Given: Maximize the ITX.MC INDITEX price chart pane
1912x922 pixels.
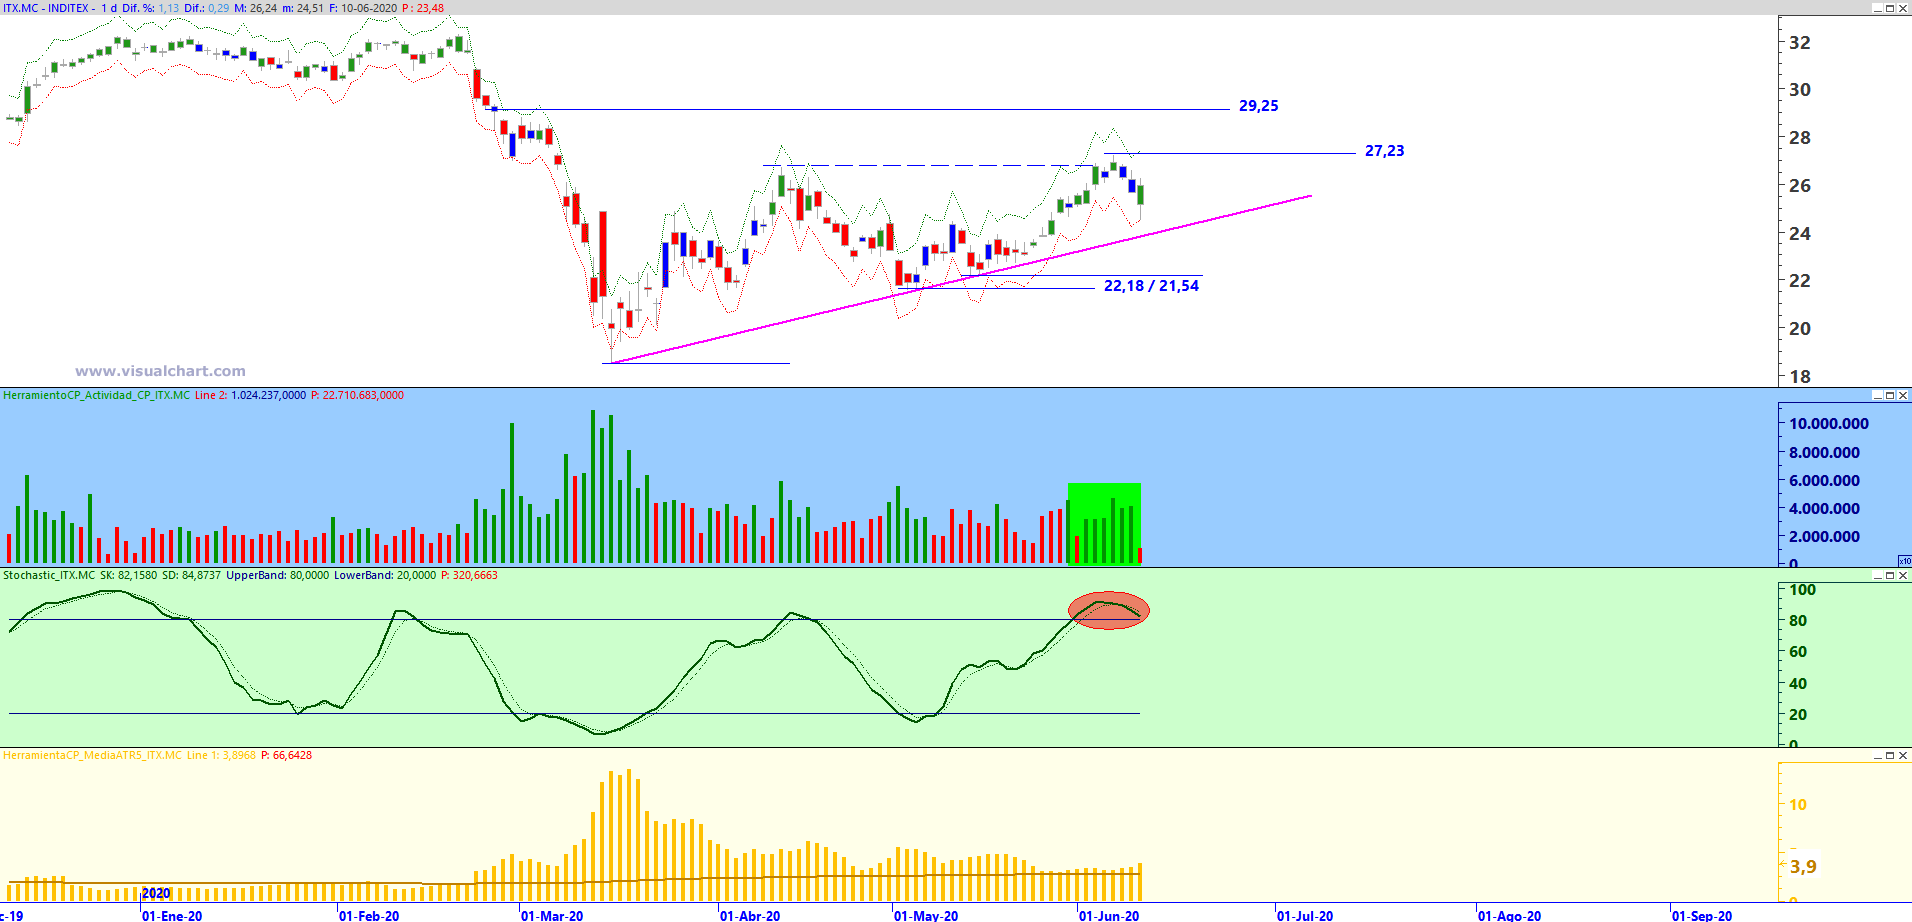Looking at the screenshot, I should (1890, 8).
